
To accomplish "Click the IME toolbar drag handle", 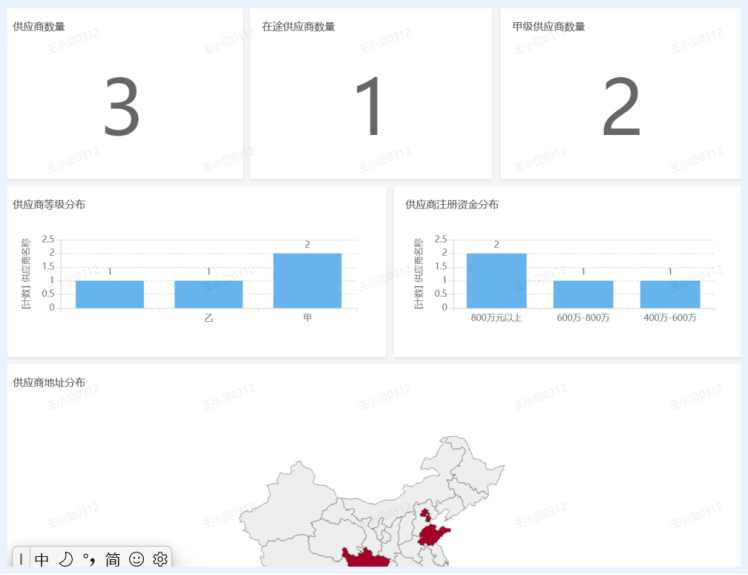I will coord(21,560).
